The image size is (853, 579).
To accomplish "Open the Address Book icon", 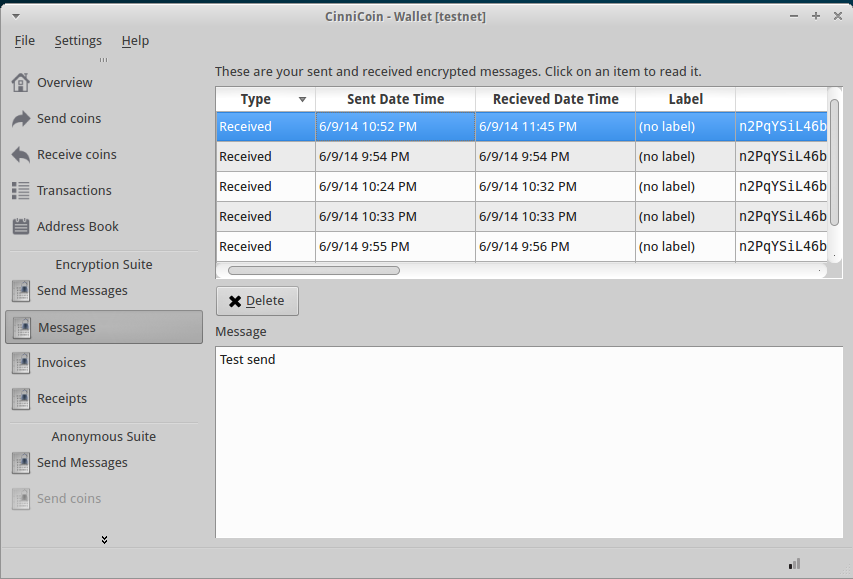I will (21, 226).
